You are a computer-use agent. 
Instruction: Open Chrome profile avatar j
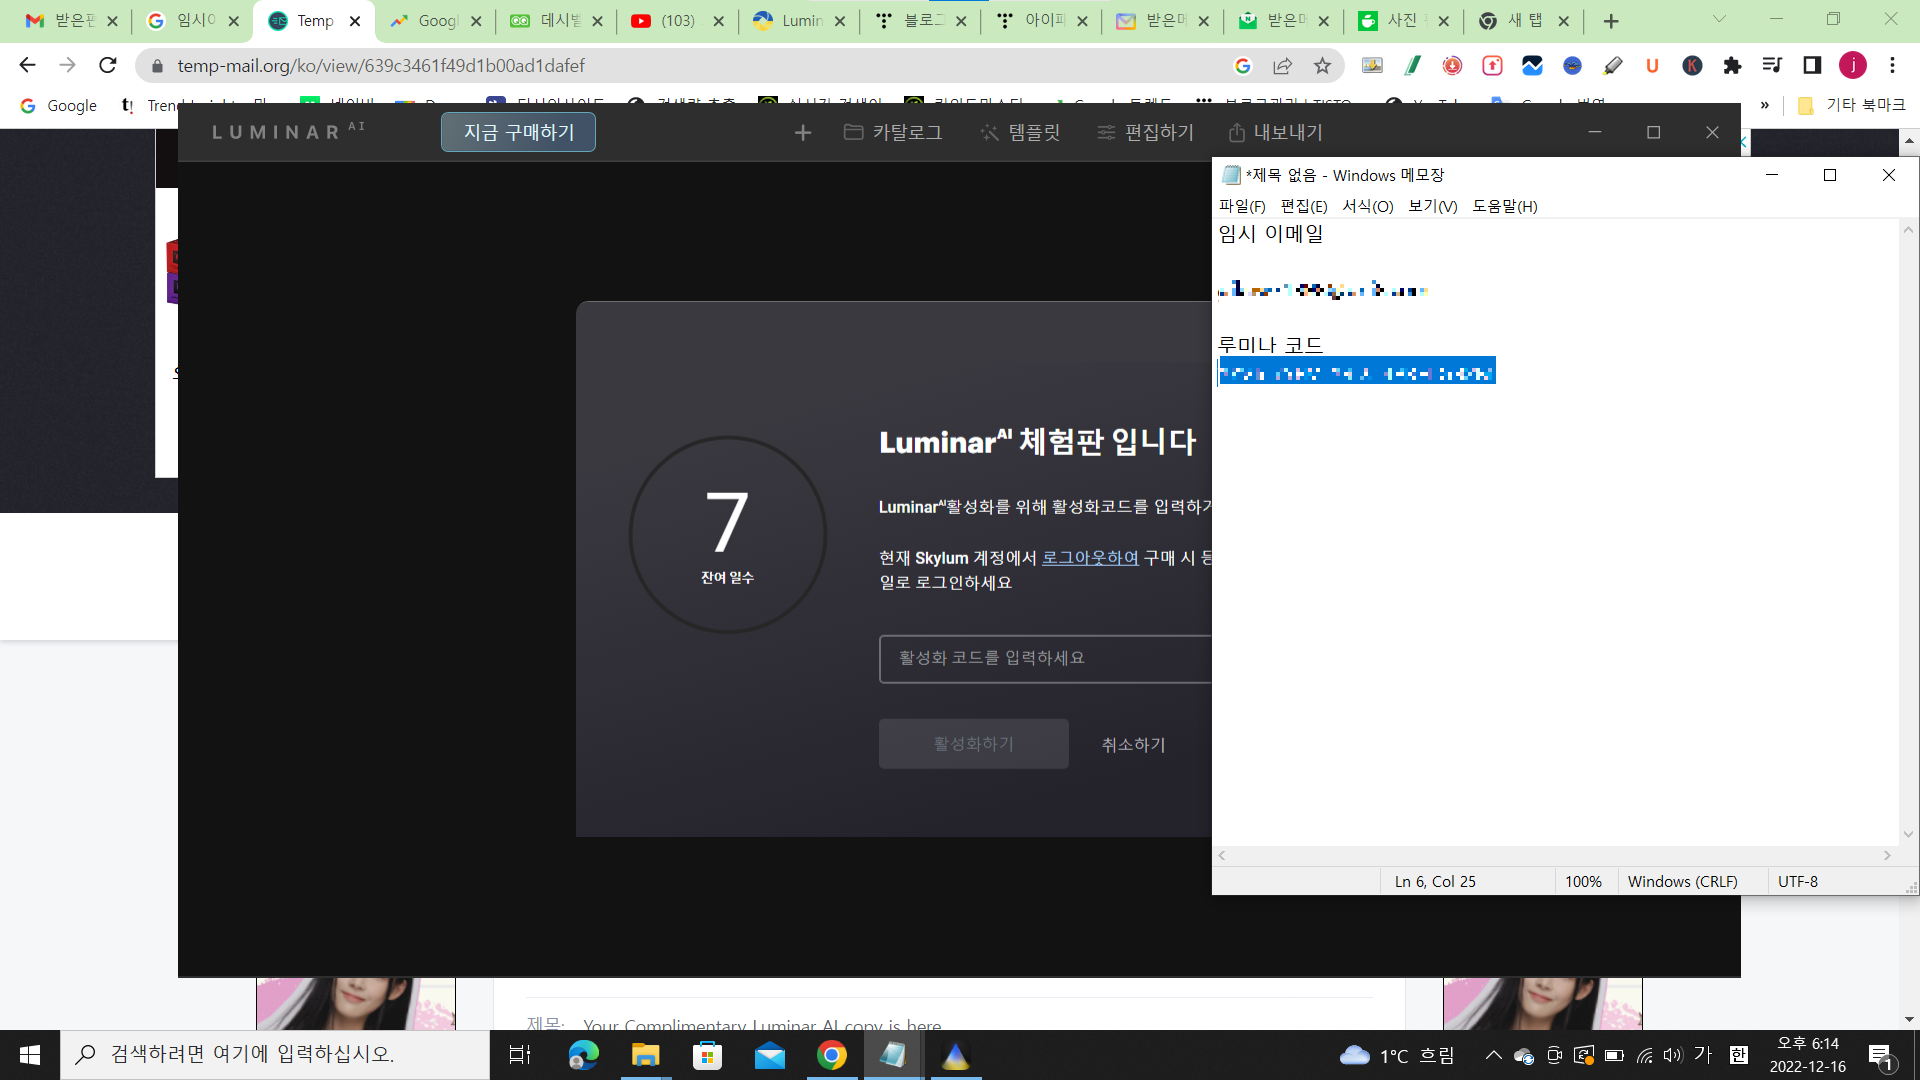tap(1853, 66)
